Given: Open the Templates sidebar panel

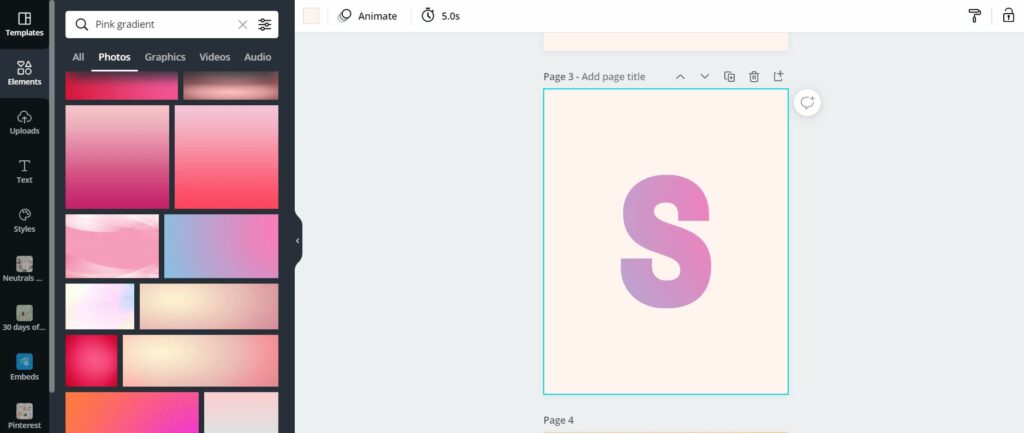Looking at the screenshot, I should [x=24, y=24].
